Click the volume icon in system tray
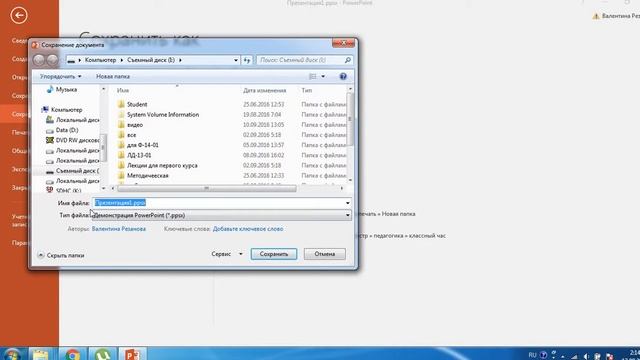Screen dimensions: 640x360 587,356
